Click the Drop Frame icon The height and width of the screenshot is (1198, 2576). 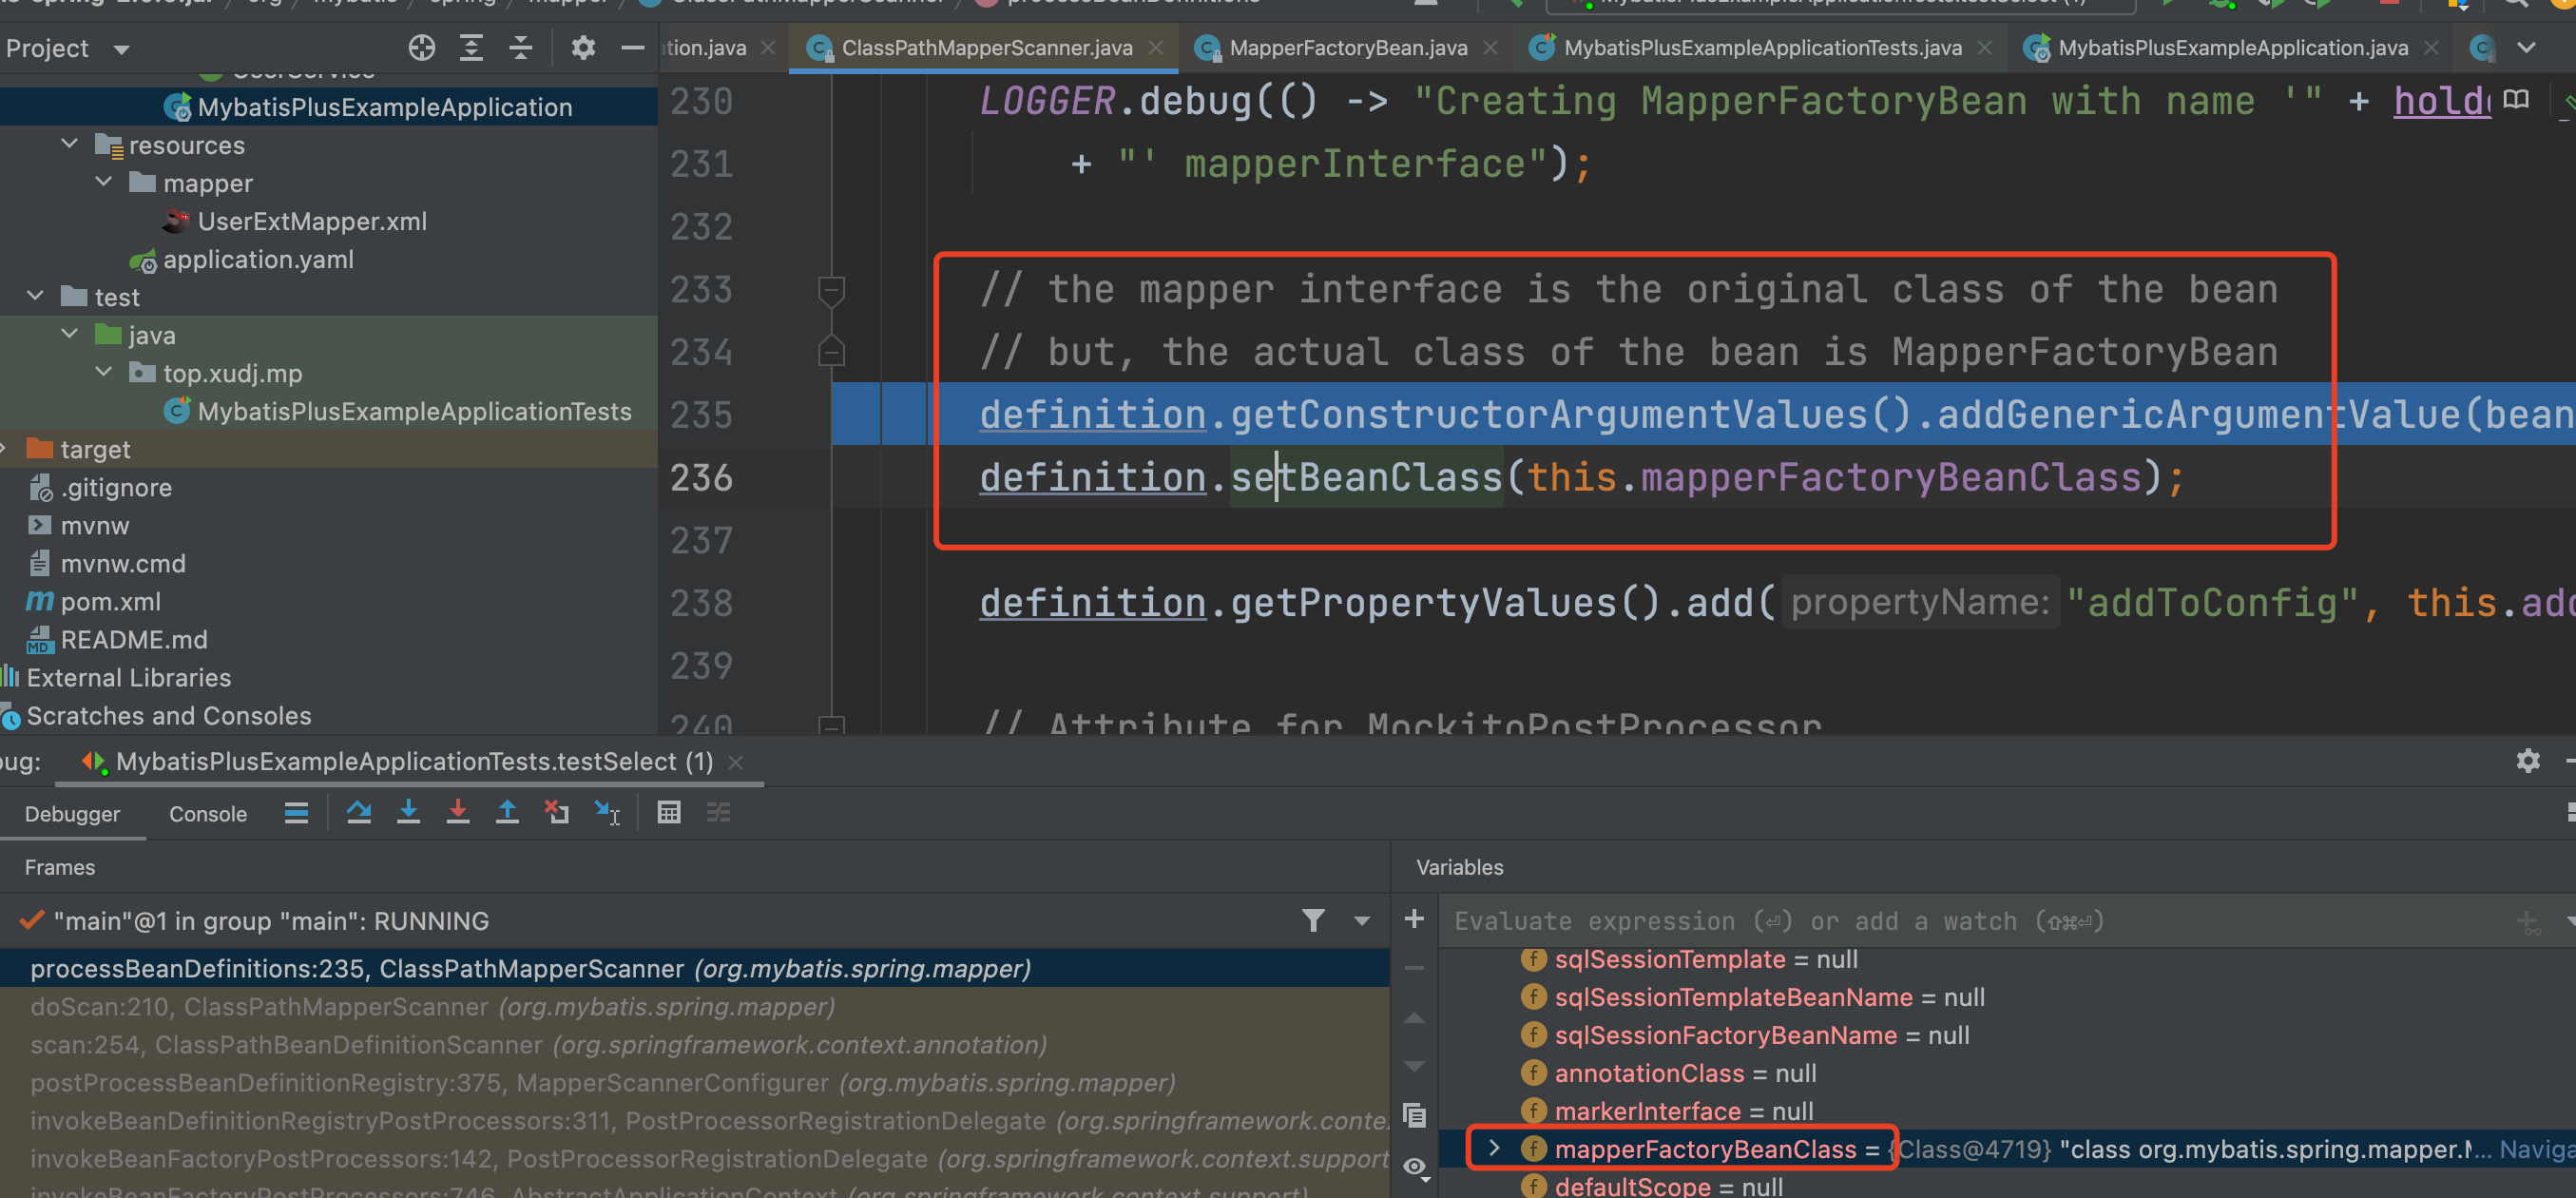pyautogui.click(x=557, y=813)
